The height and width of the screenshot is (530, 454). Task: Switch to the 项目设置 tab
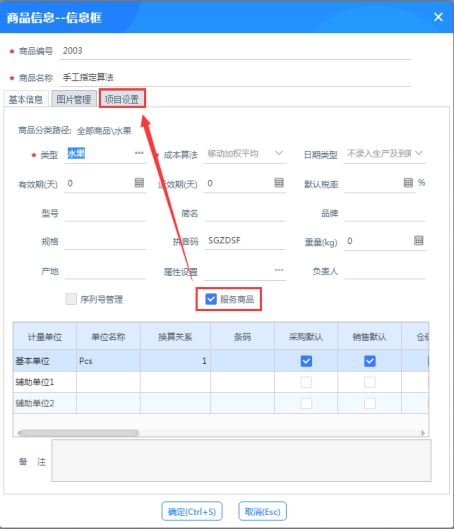pos(122,99)
